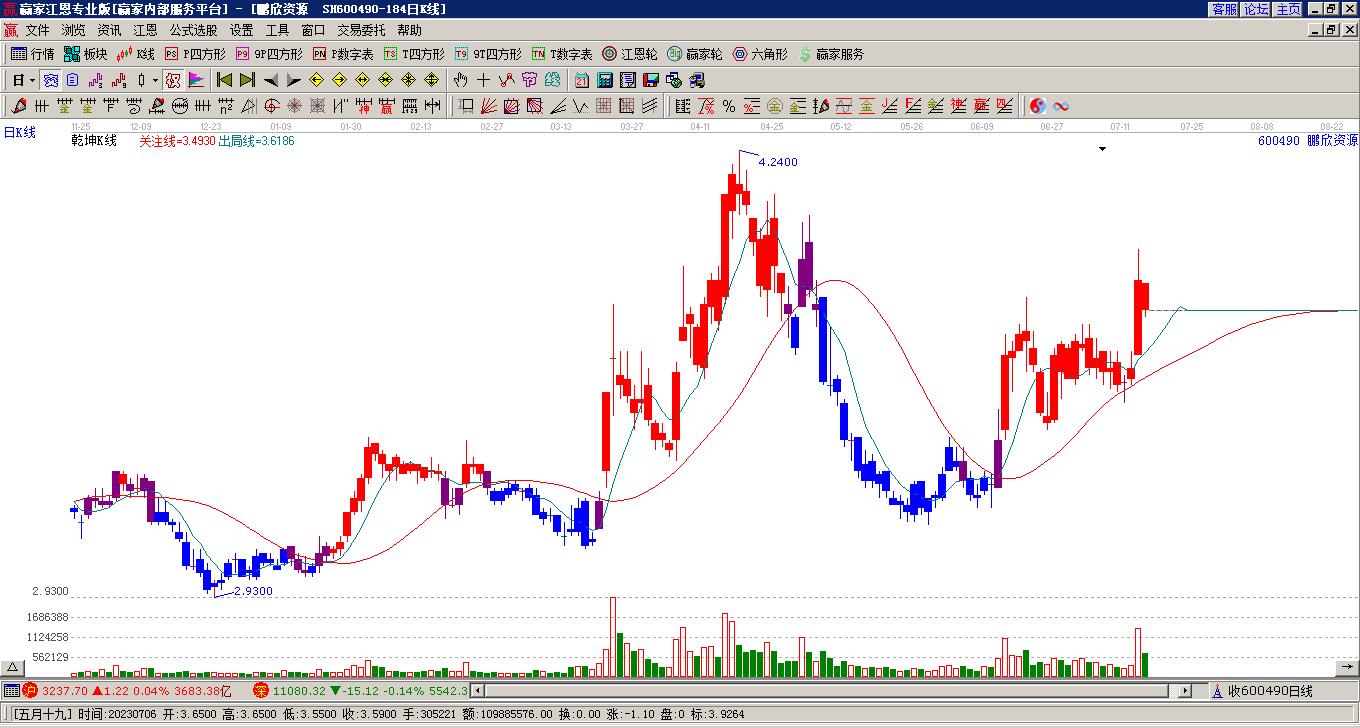Open the red-blue yin-yang icon
The image size is (1360, 728).
[x=1038, y=106]
